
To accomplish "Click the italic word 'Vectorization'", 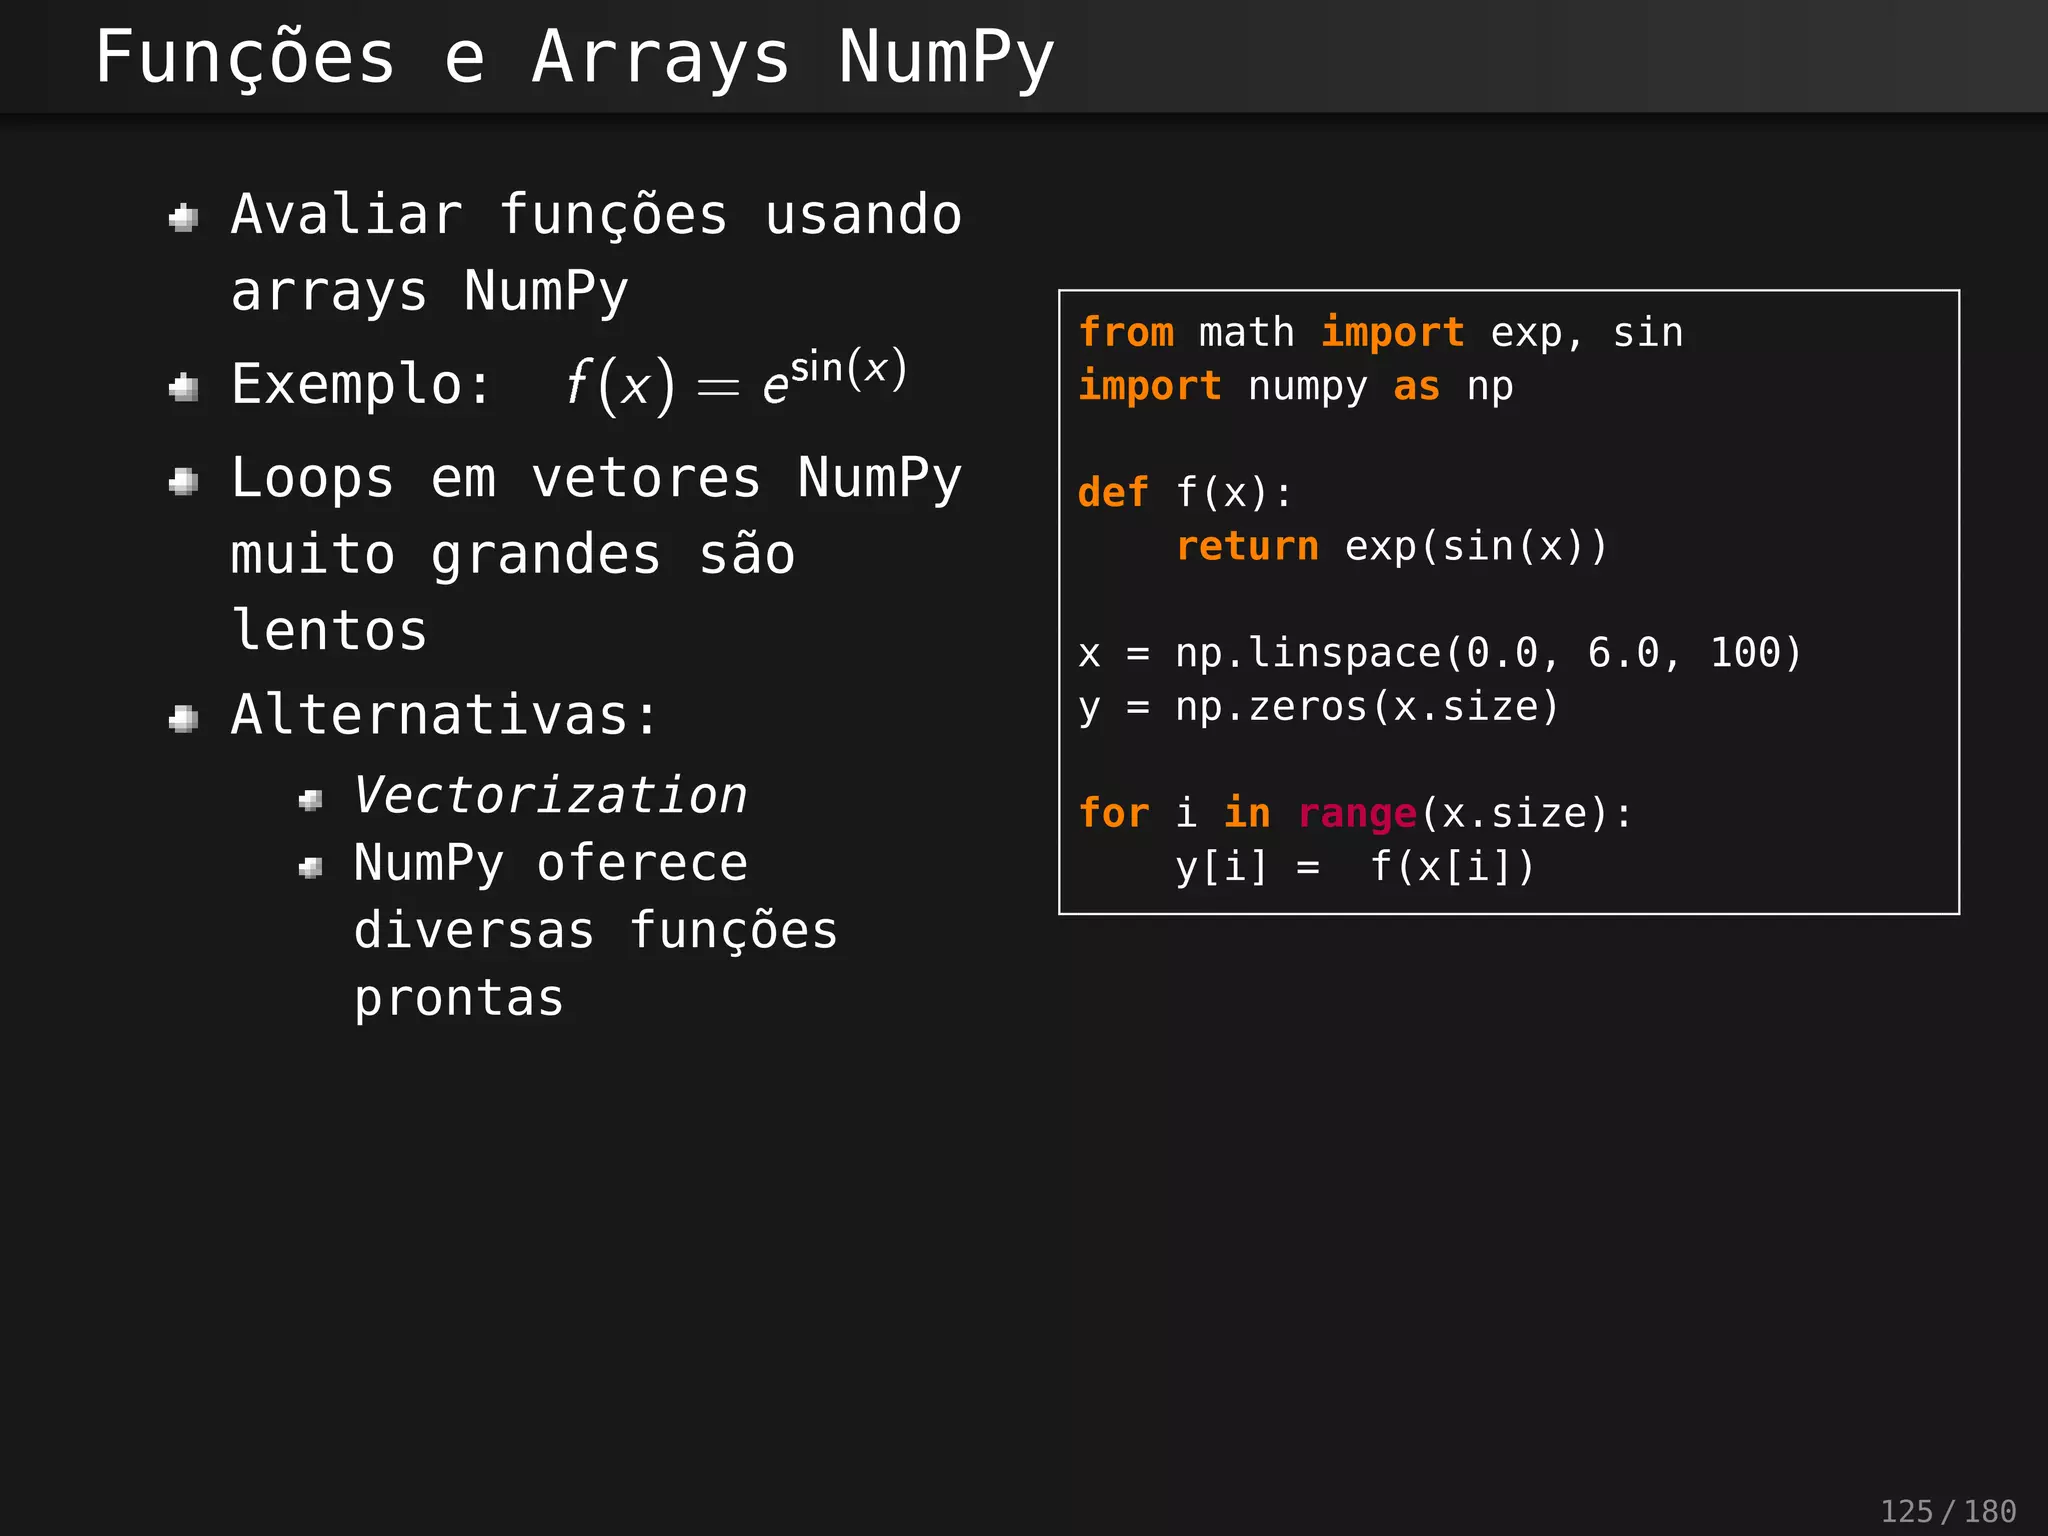I will [x=551, y=796].
